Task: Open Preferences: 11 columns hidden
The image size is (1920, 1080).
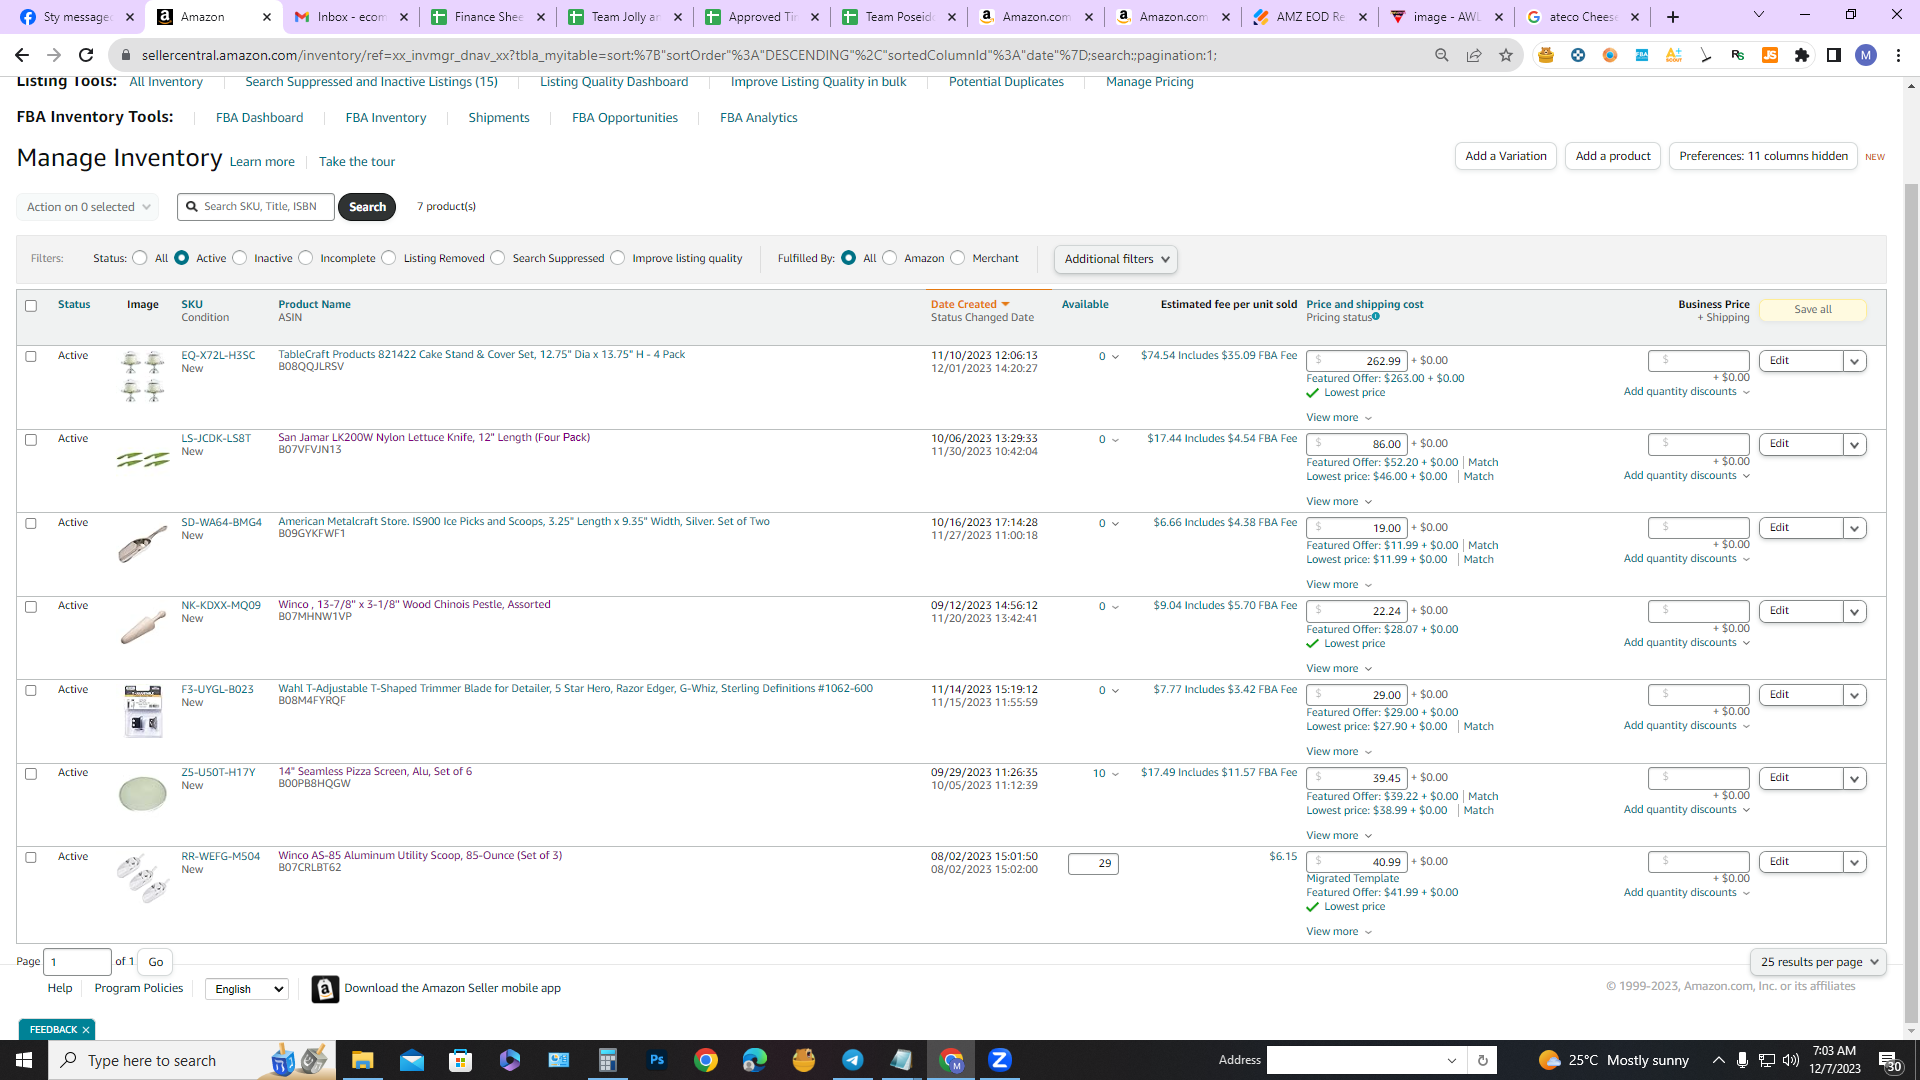Action: (x=1763, y=156)
